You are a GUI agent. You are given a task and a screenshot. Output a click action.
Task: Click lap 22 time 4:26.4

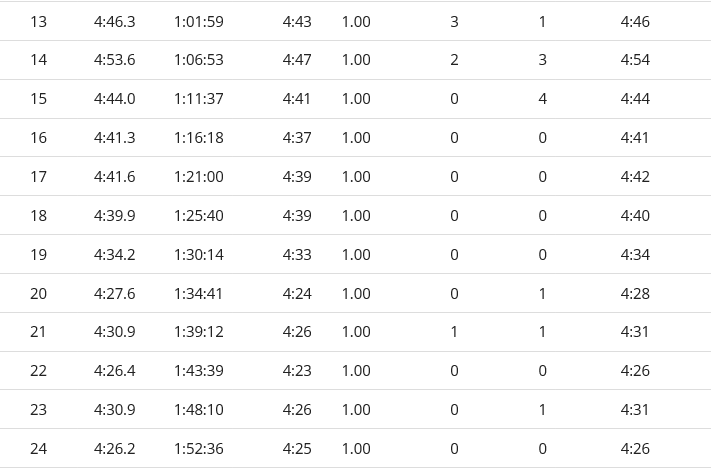[114, 371]
